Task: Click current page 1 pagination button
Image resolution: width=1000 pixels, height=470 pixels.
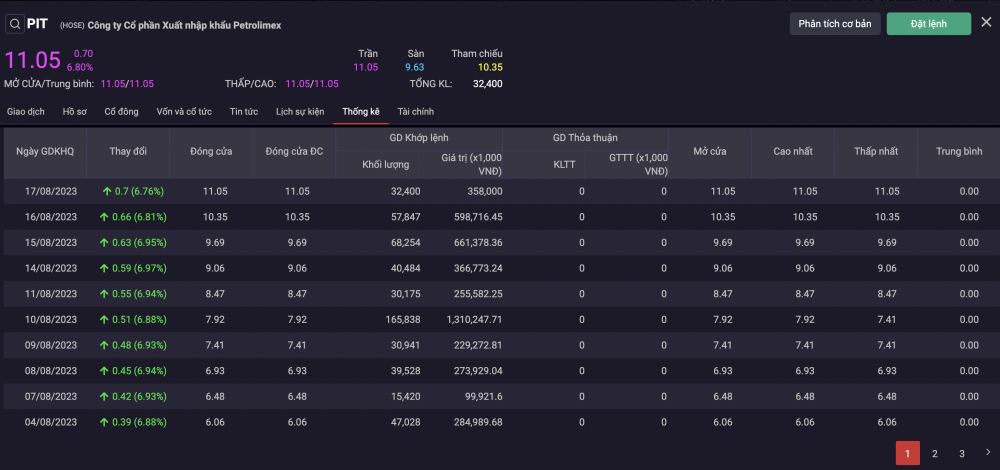Action: pyautogui.click(x=907, y=454)
